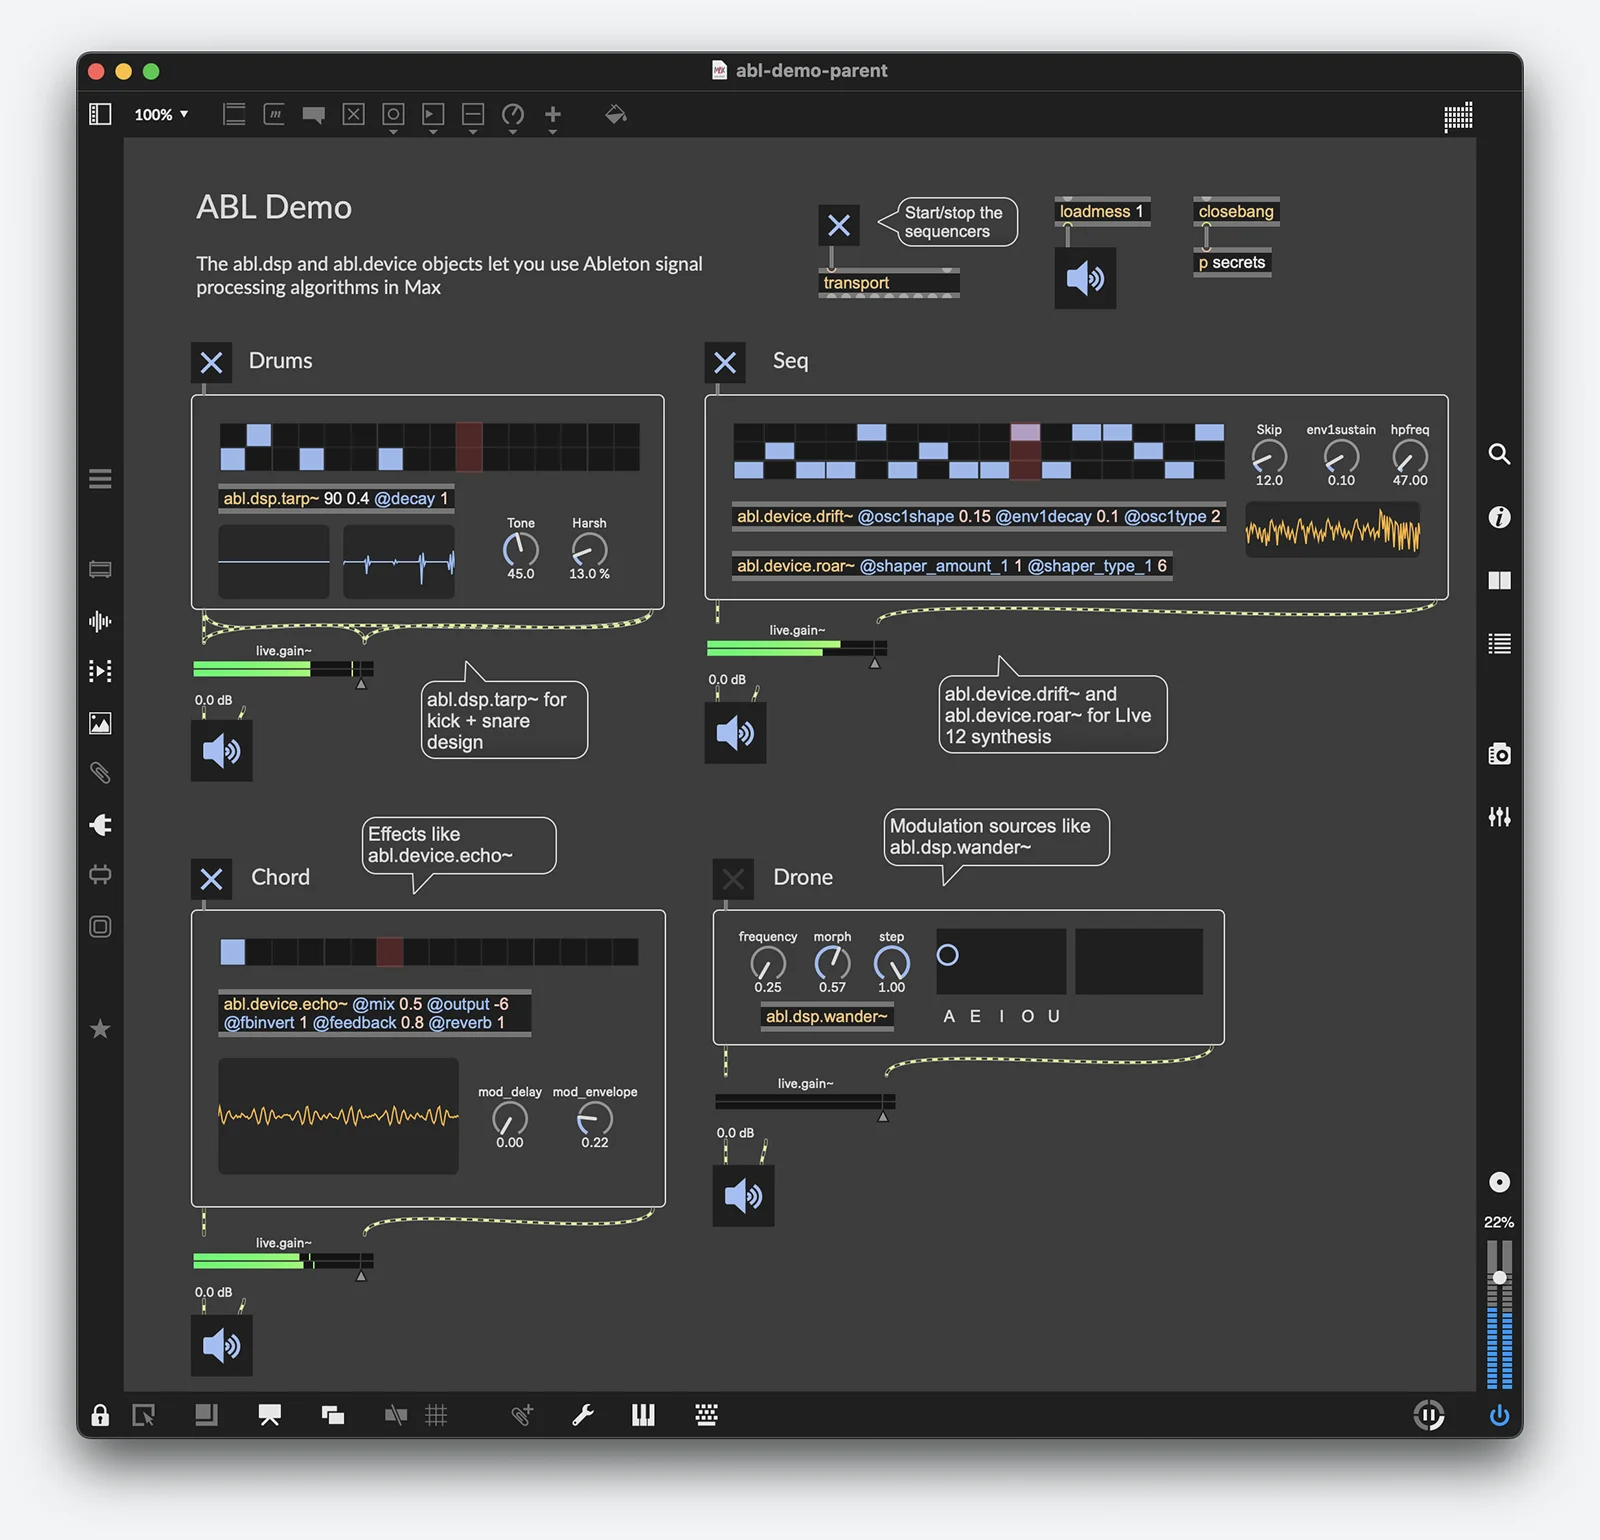This screenshot has width=1600, height=1540.
Task: Click the closebang object
Action: (1236, 211)
